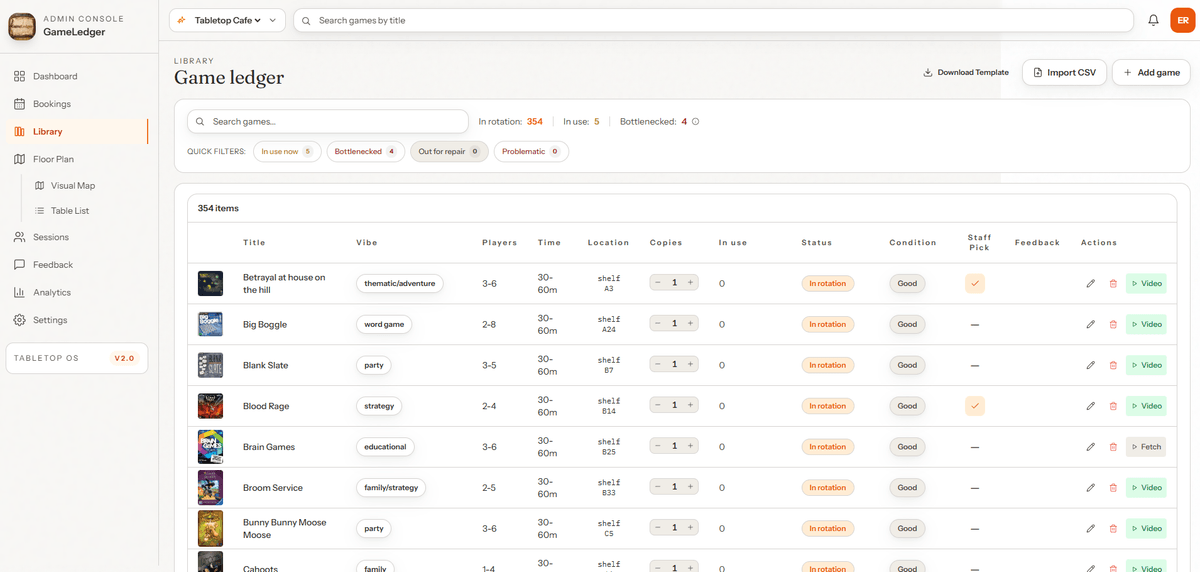Delete the Blood Rage entry
The height and width of the screenshot is (572, 1200).
(1113, 406)
